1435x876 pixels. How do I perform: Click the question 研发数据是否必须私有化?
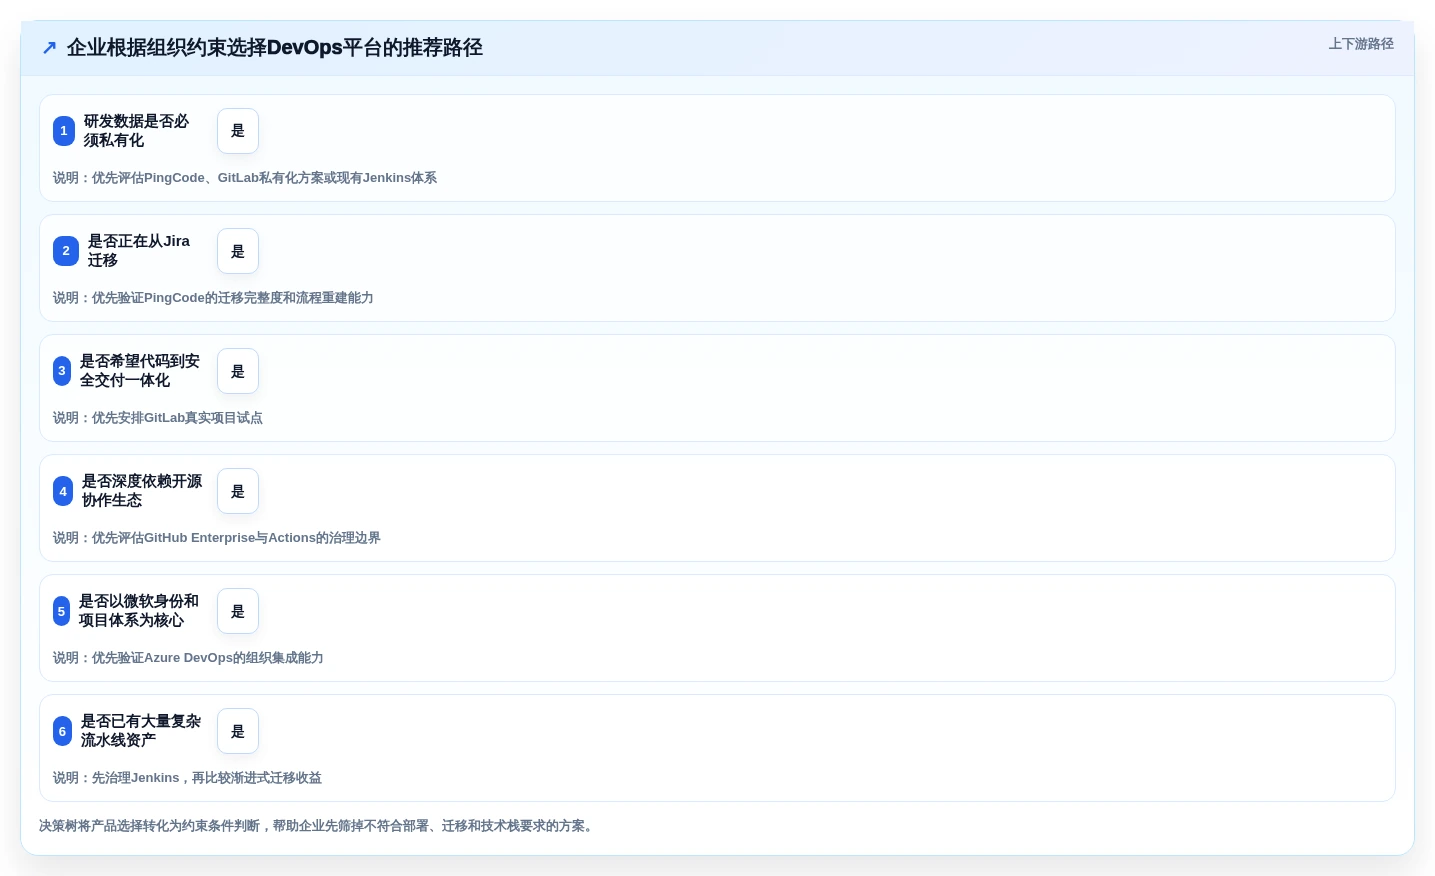click(x=136, y=131)
